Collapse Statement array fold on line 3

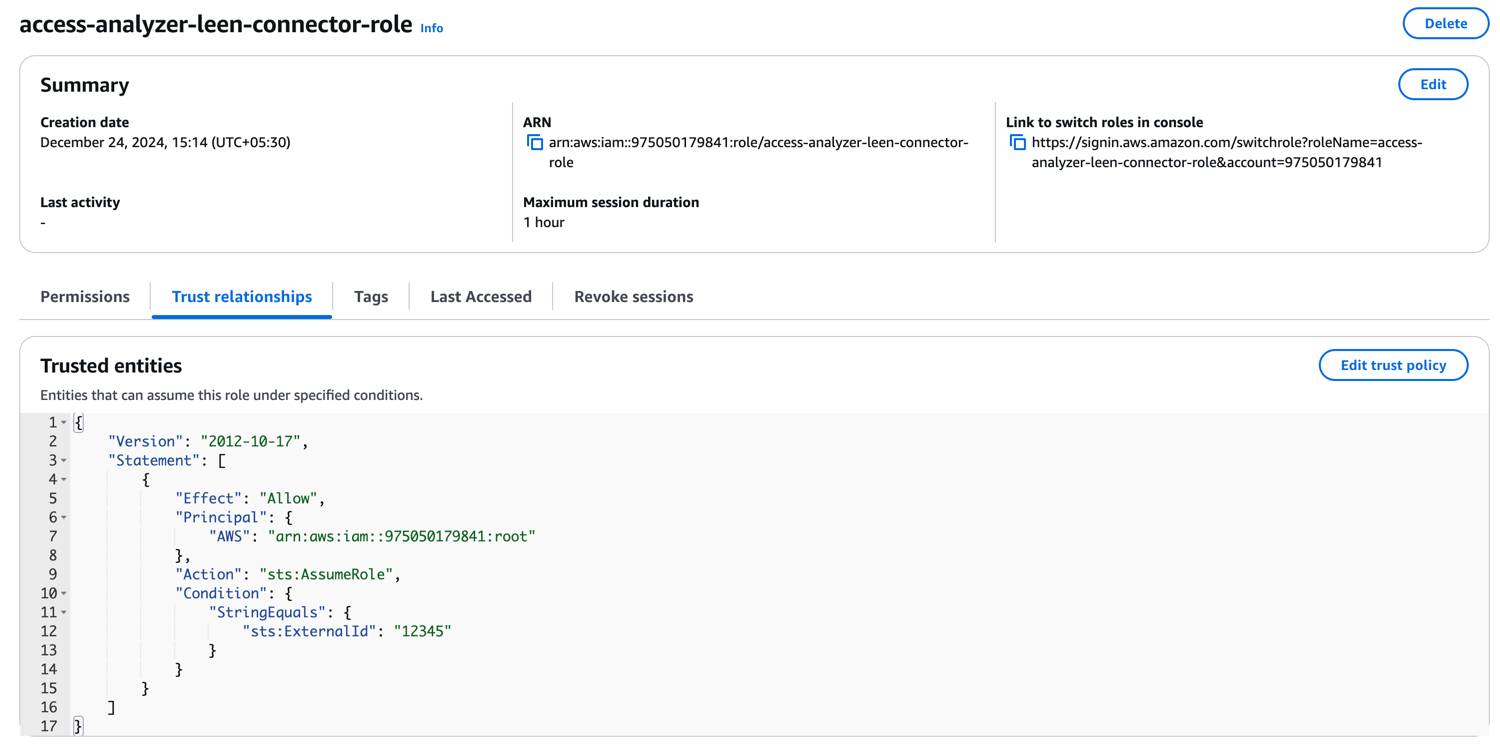(x=64, y=461)
